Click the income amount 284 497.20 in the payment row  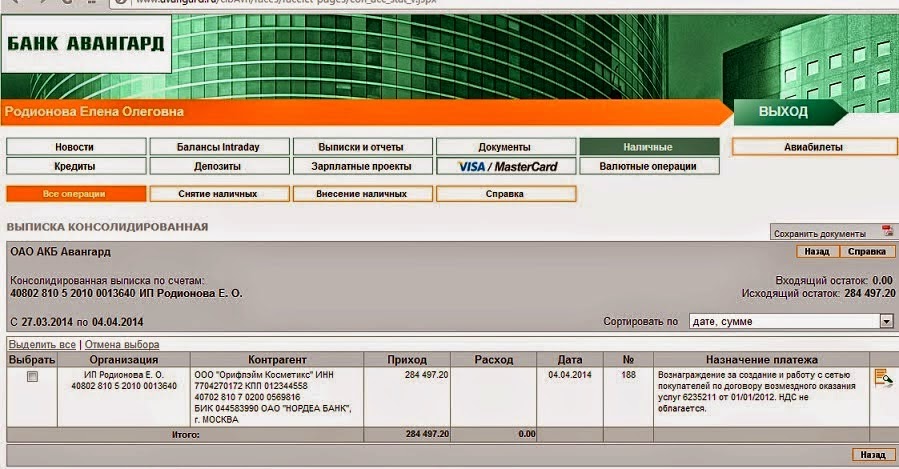pos(427,375)
